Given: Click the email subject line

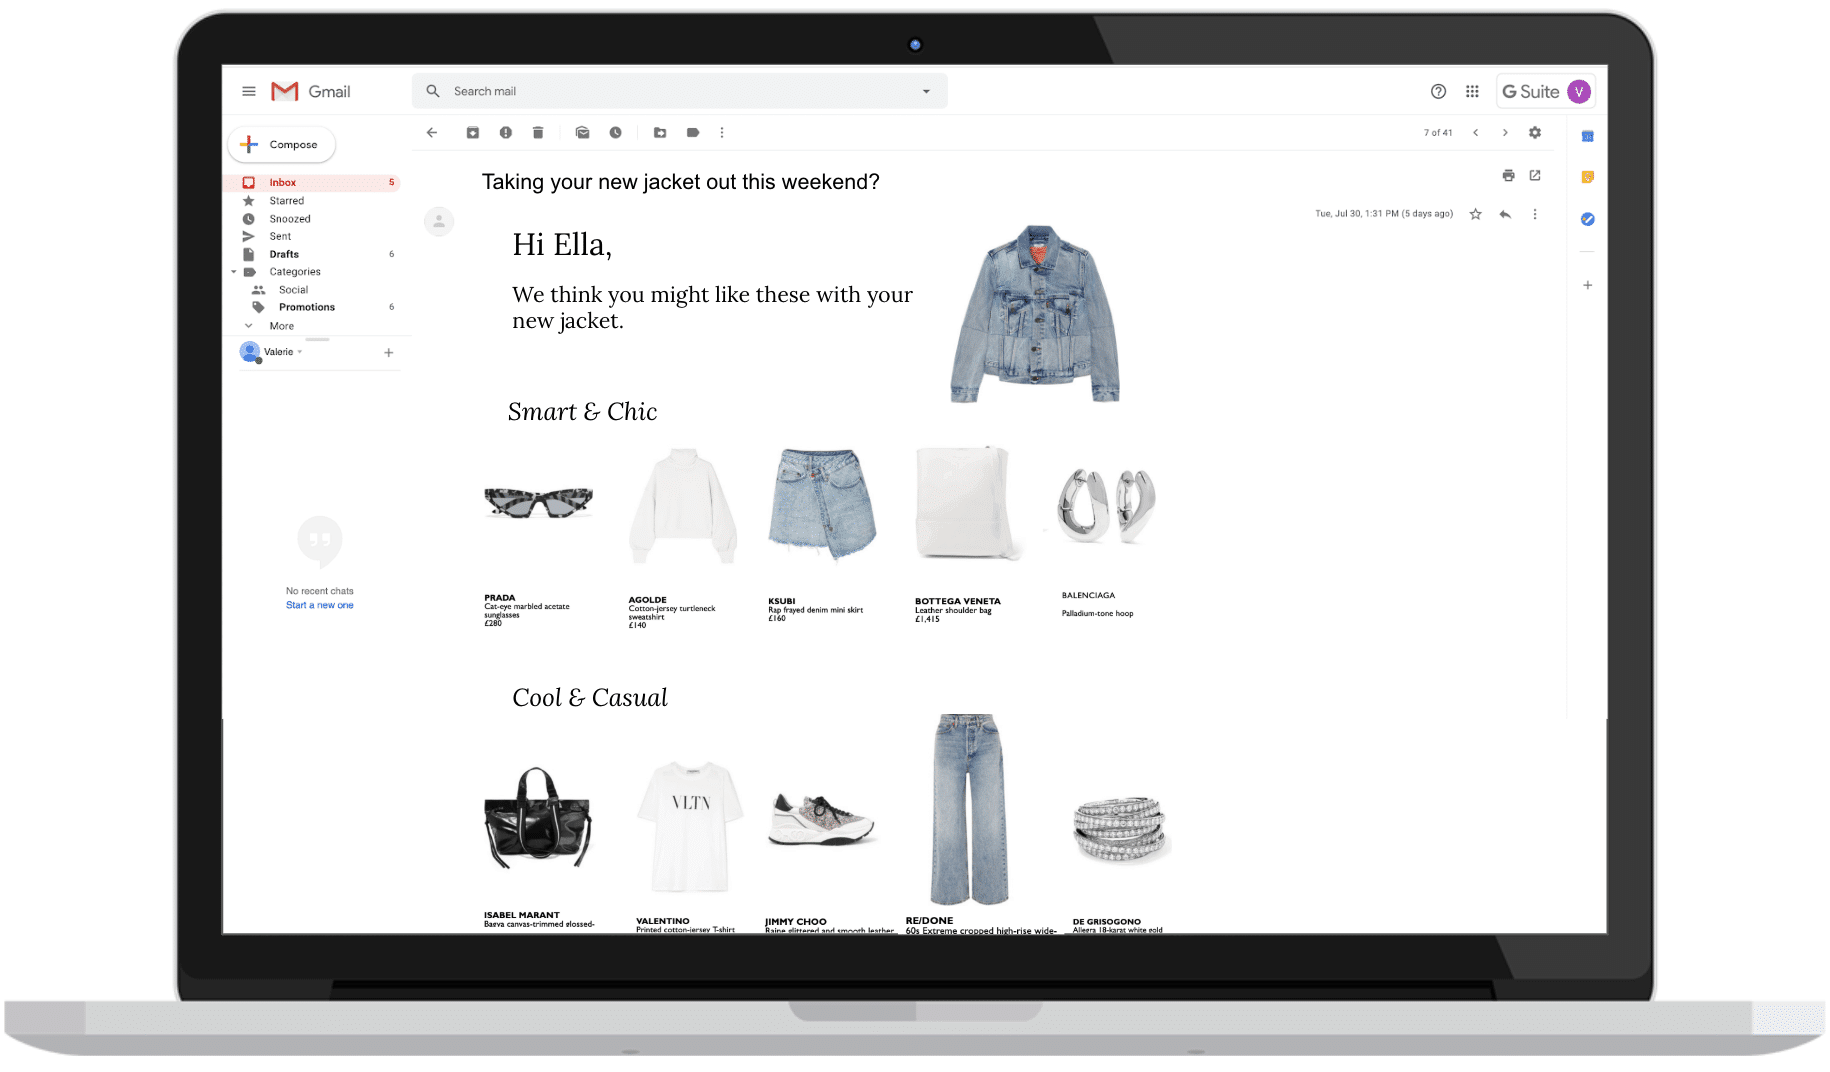Looking at the screenshot, I should (x=680, y=182).
